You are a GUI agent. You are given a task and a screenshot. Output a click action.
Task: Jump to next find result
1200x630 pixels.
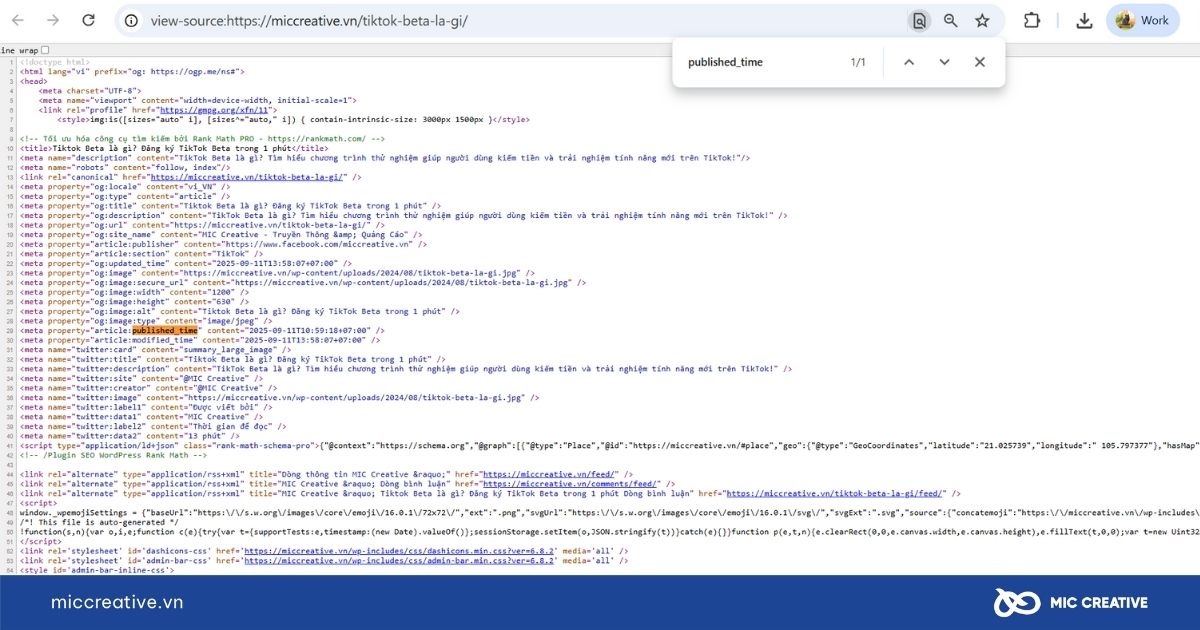tap(944, 62)
